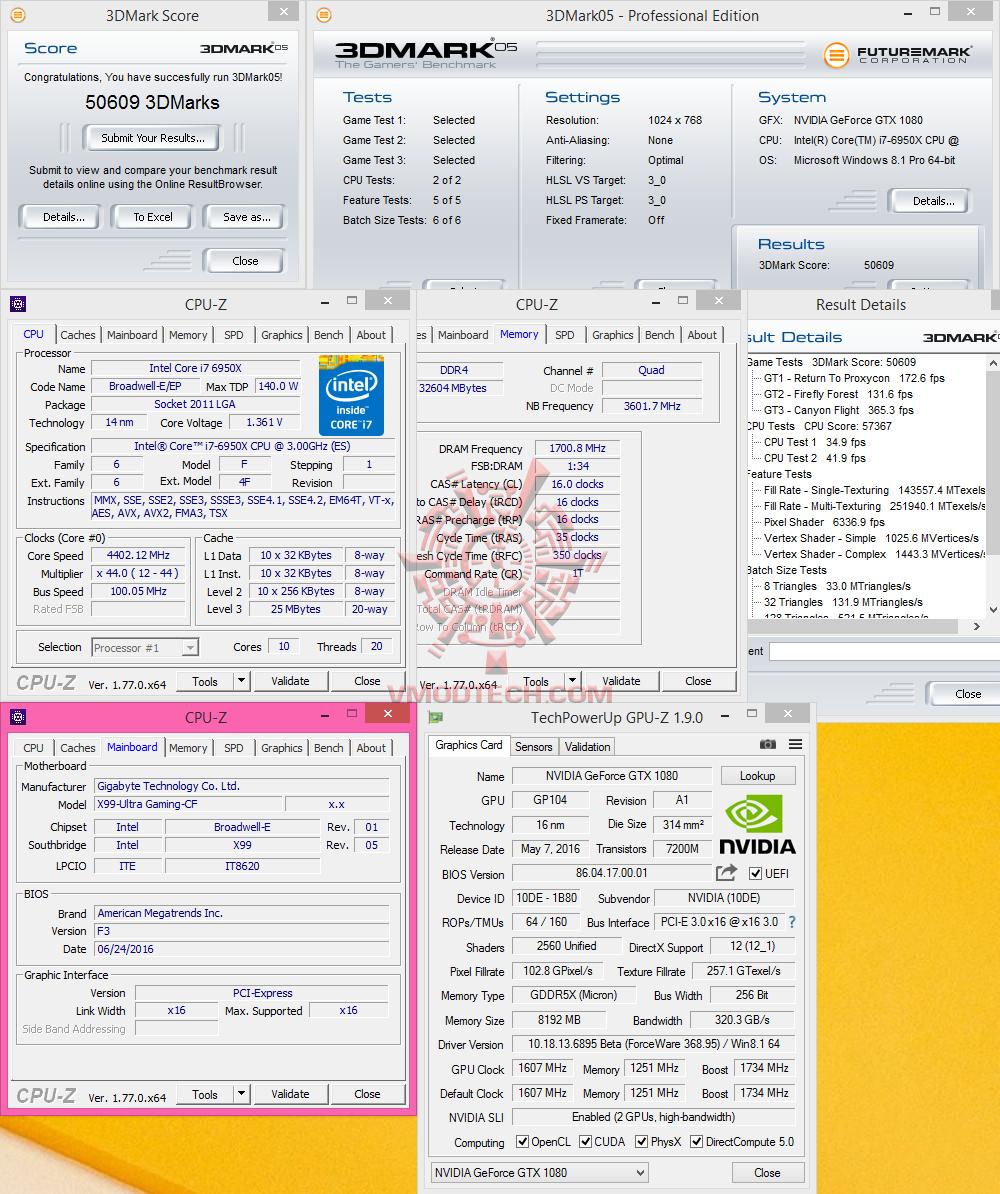Click the 3DMark Score window orange icon
The image size is (1000, 1194).
[18, 14]
